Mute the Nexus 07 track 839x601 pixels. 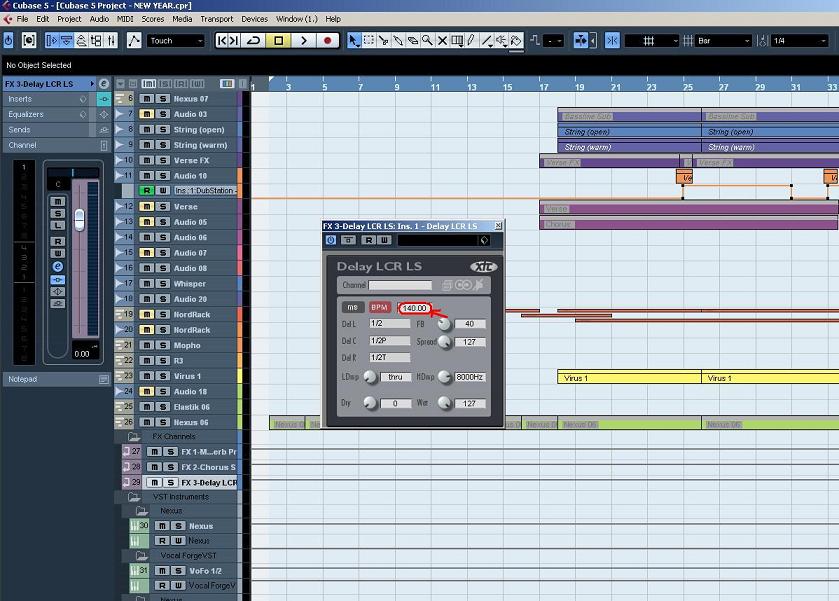[x=147, y=98]
